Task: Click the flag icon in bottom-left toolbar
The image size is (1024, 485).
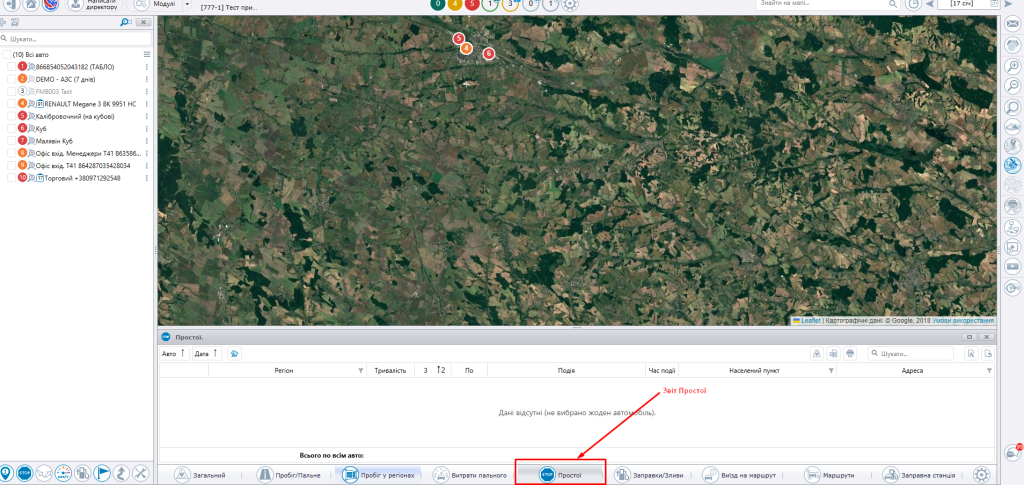Action: click(103, 473)
